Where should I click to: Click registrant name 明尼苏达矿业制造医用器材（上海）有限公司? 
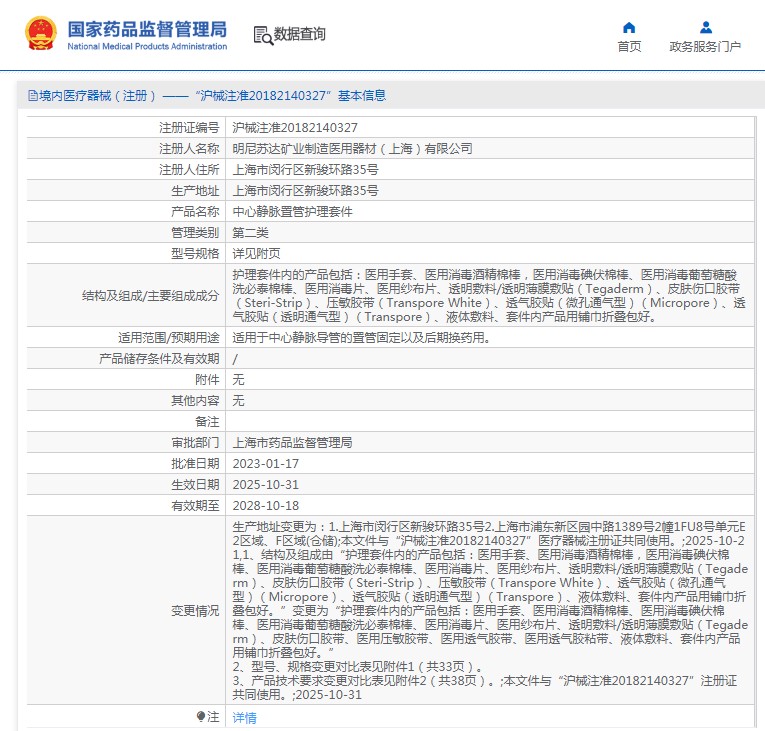point(353,149)
